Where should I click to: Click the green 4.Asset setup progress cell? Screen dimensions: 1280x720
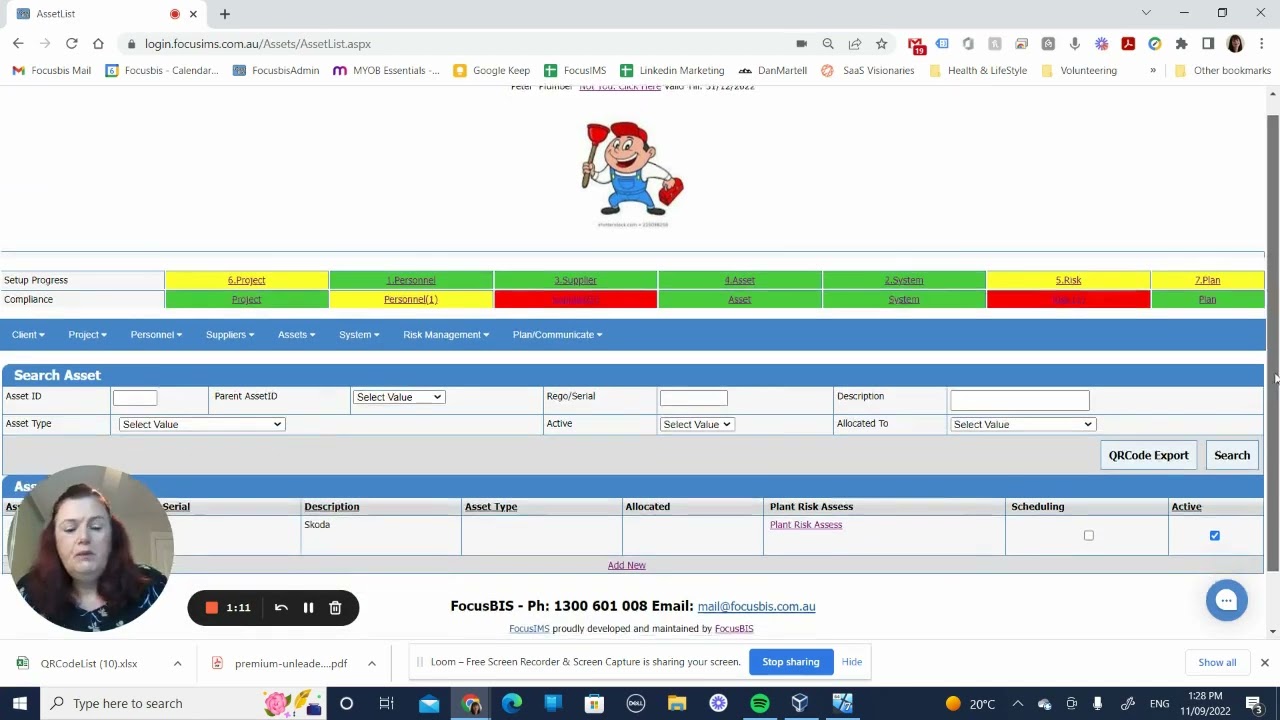(x=739, y=280)
